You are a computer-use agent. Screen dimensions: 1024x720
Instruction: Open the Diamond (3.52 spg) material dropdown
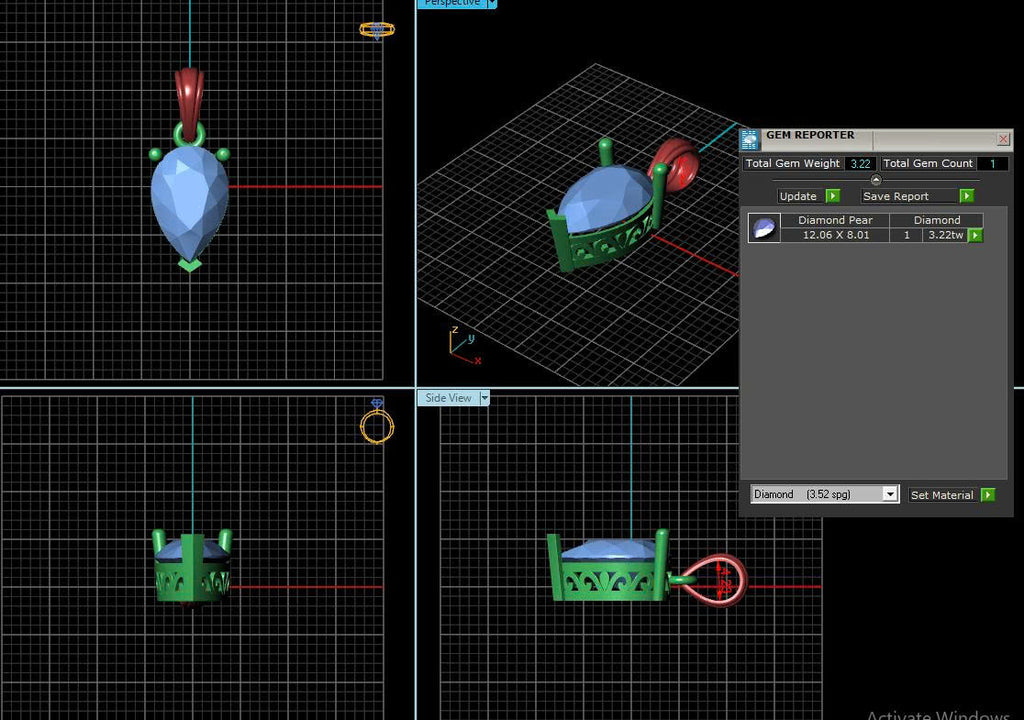click(x=889, y=494)
